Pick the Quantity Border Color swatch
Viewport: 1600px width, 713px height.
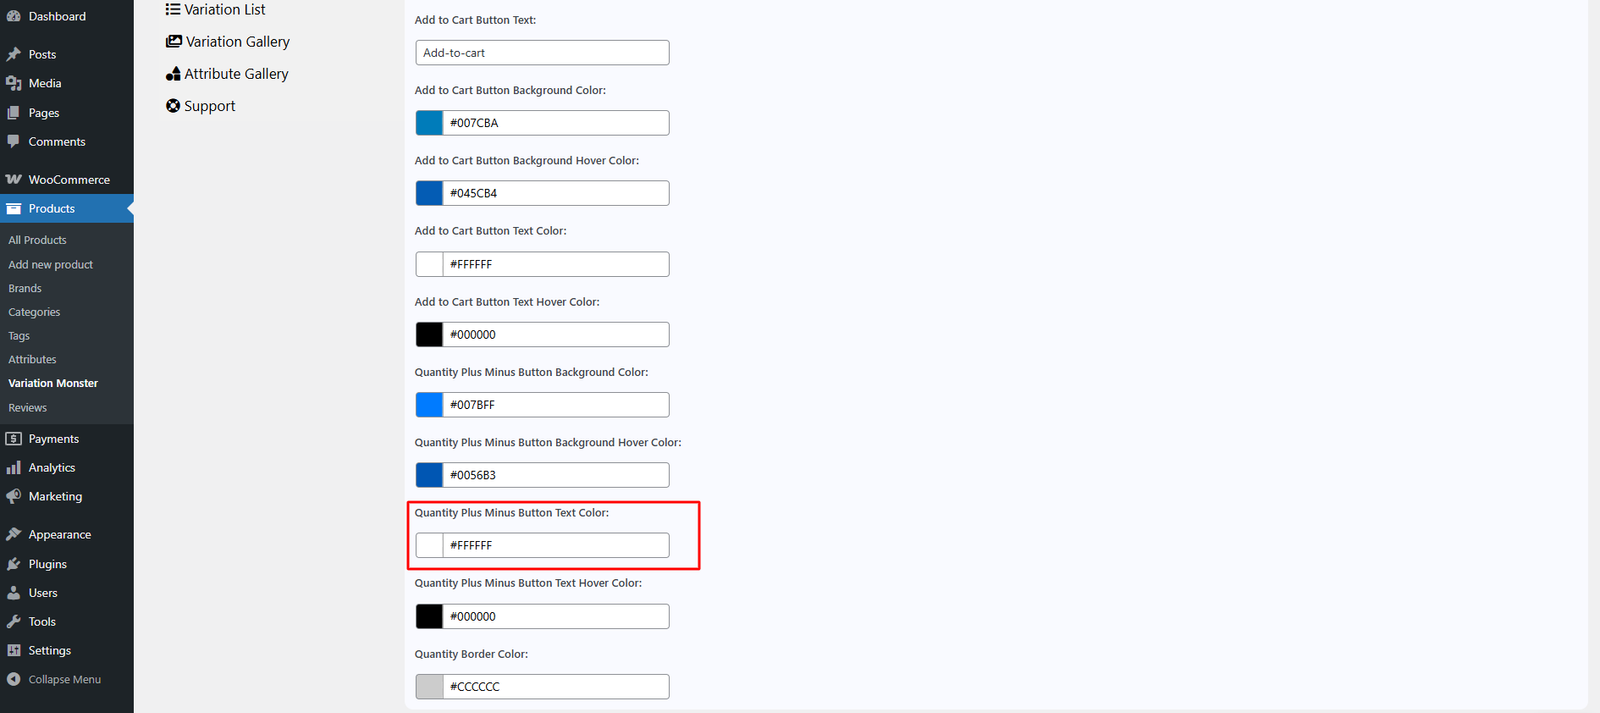(x=429, y=687)
